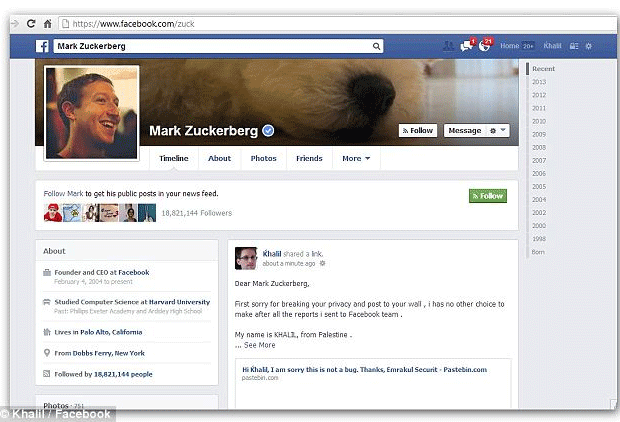Image resolution: width=620 pixels, height=422 pixels.
Task: Switch to the Friends tab
Action: [x=309, y=158]
